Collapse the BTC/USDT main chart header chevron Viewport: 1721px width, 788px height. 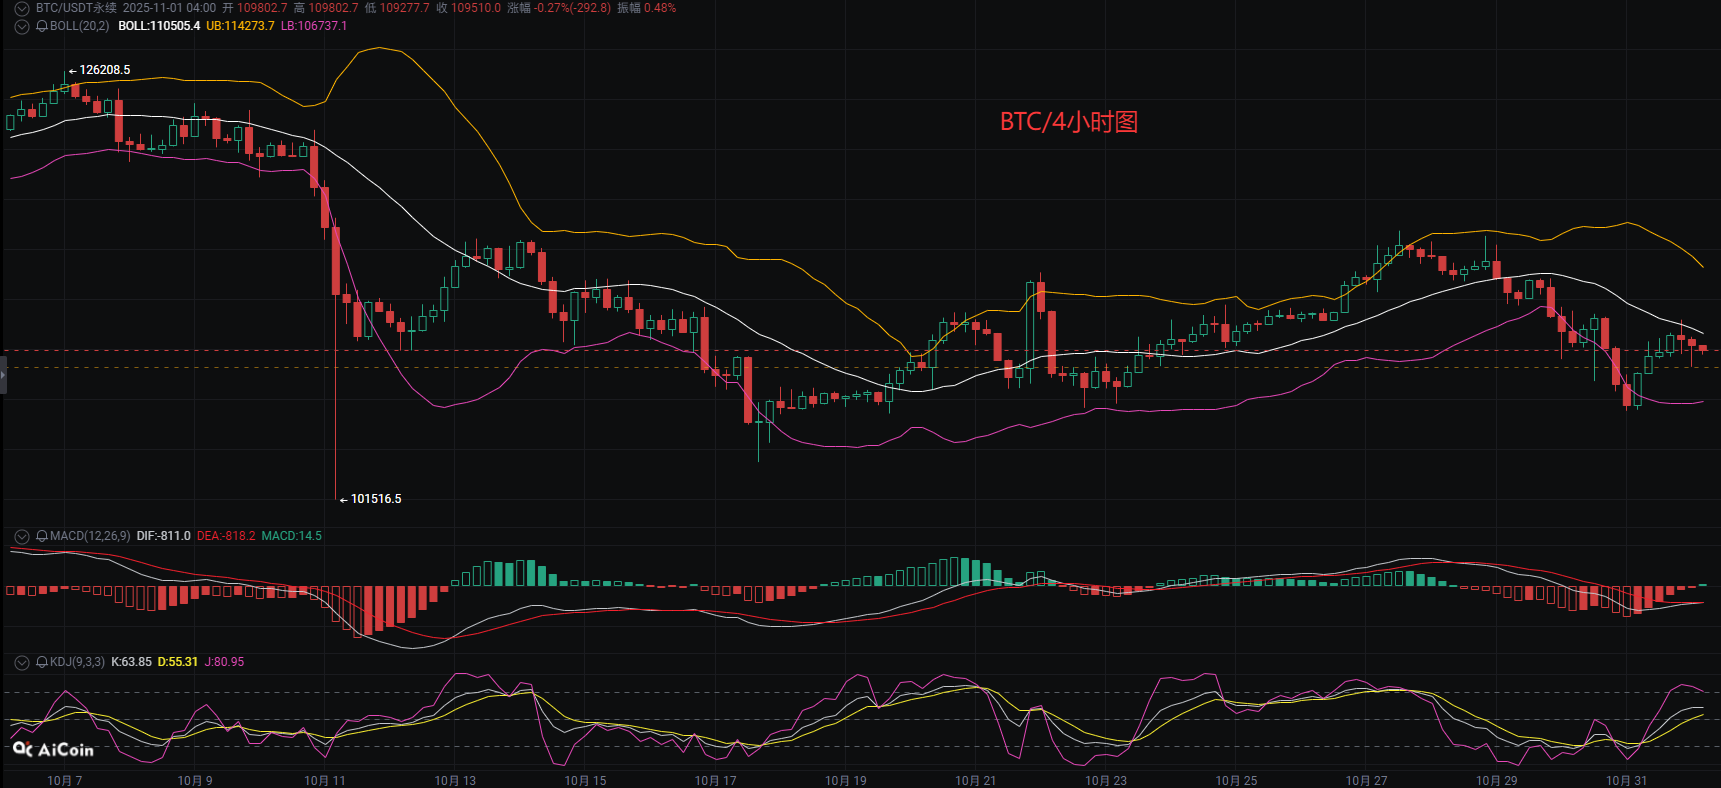click(21, 8)
